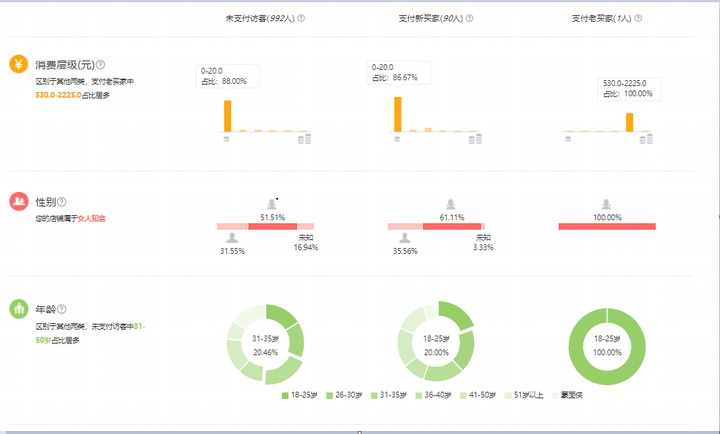720x434 pixels.
Task: Click the 性别 section title
Action: [45, 202]
